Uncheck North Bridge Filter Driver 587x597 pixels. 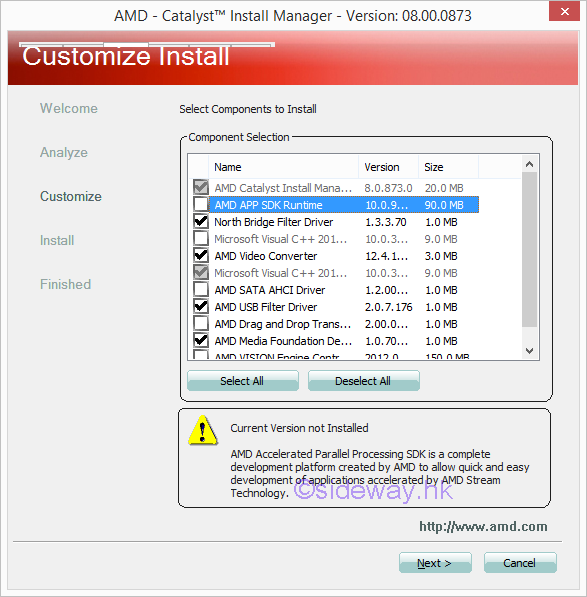201,222
